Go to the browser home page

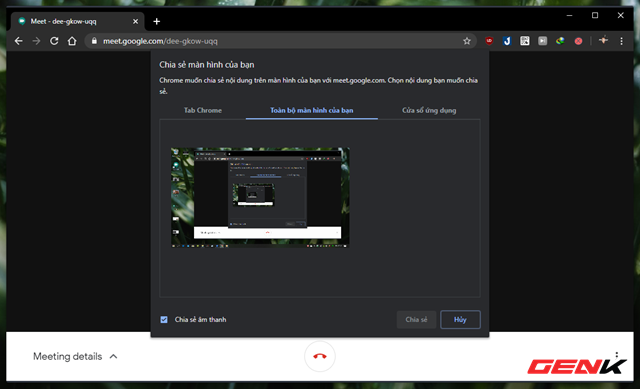click(72, 41)
